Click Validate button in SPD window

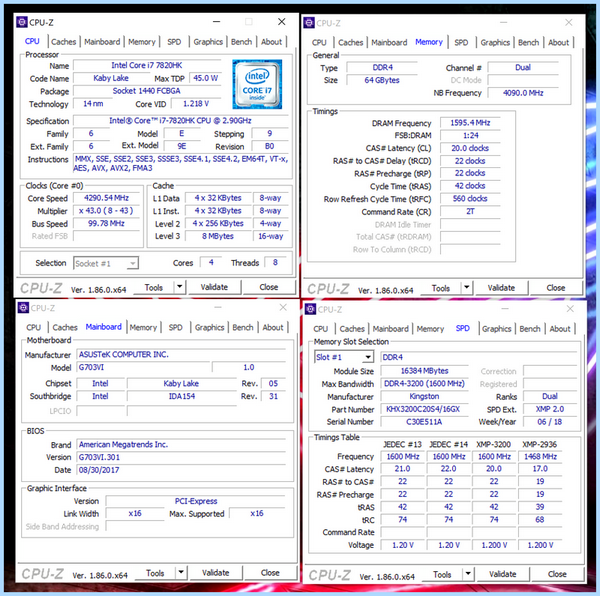[x=503, y=574]
